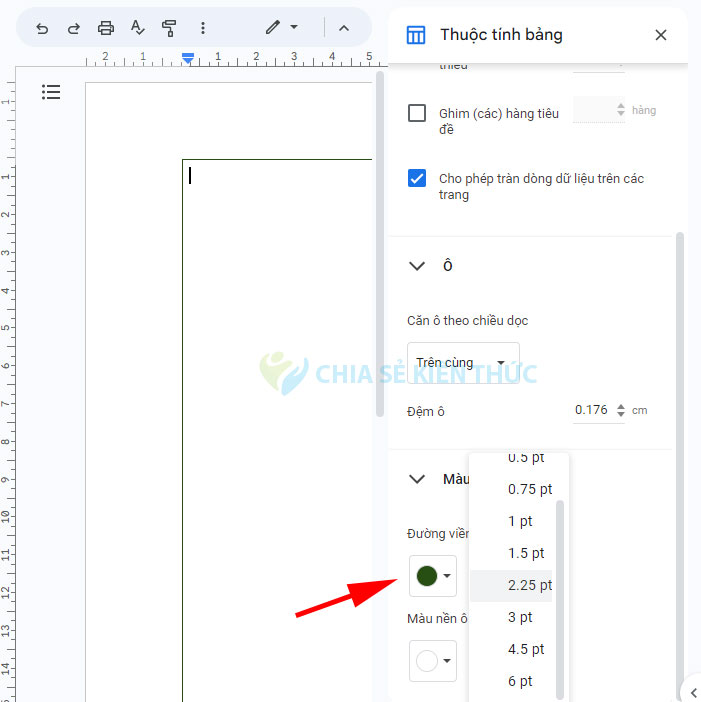Open the white cell background color picker
This screenshot has height=702, width=701.
pos(433,661)
